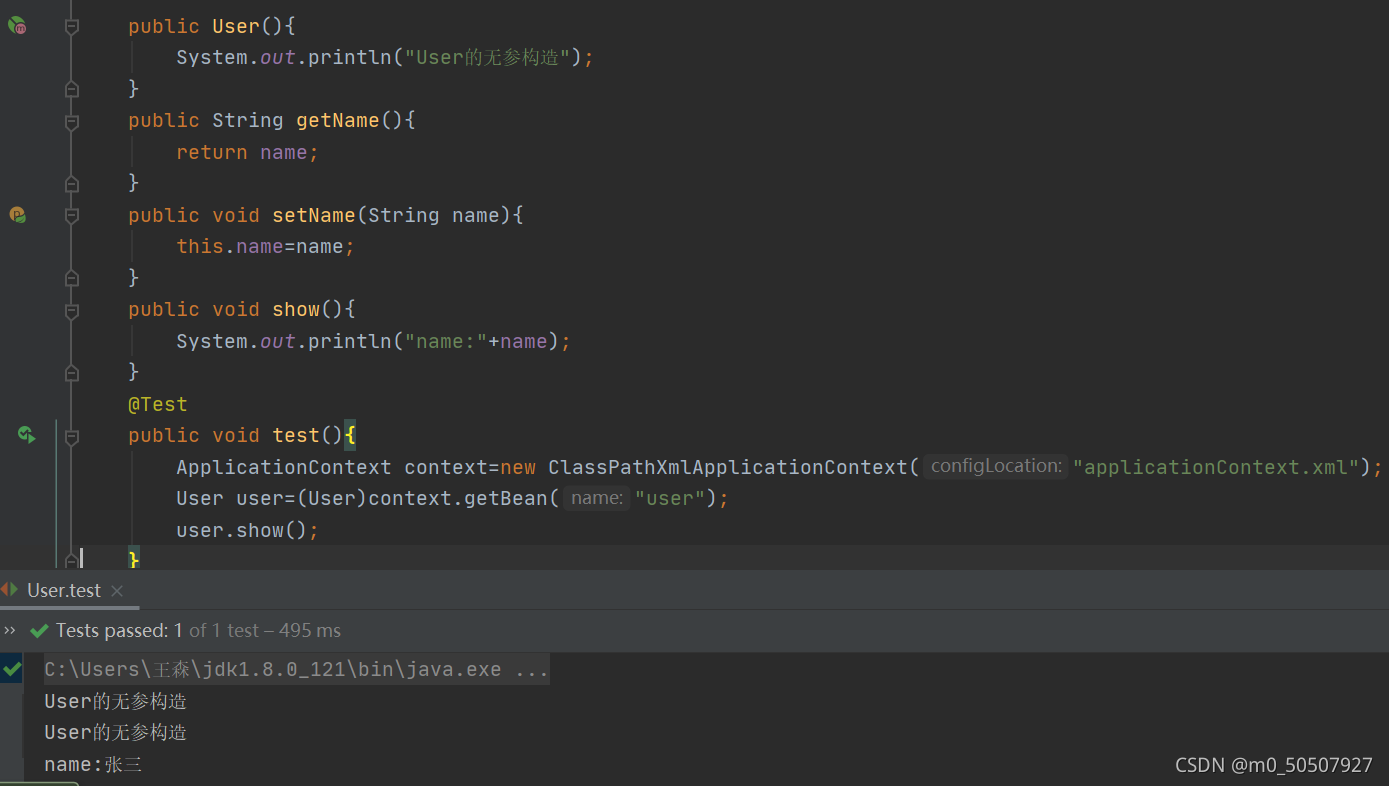The height and width of the screenshot is (786, 1389).
Task: Click the closing yellow brace of test()
Action: click(x=134, y=560)
